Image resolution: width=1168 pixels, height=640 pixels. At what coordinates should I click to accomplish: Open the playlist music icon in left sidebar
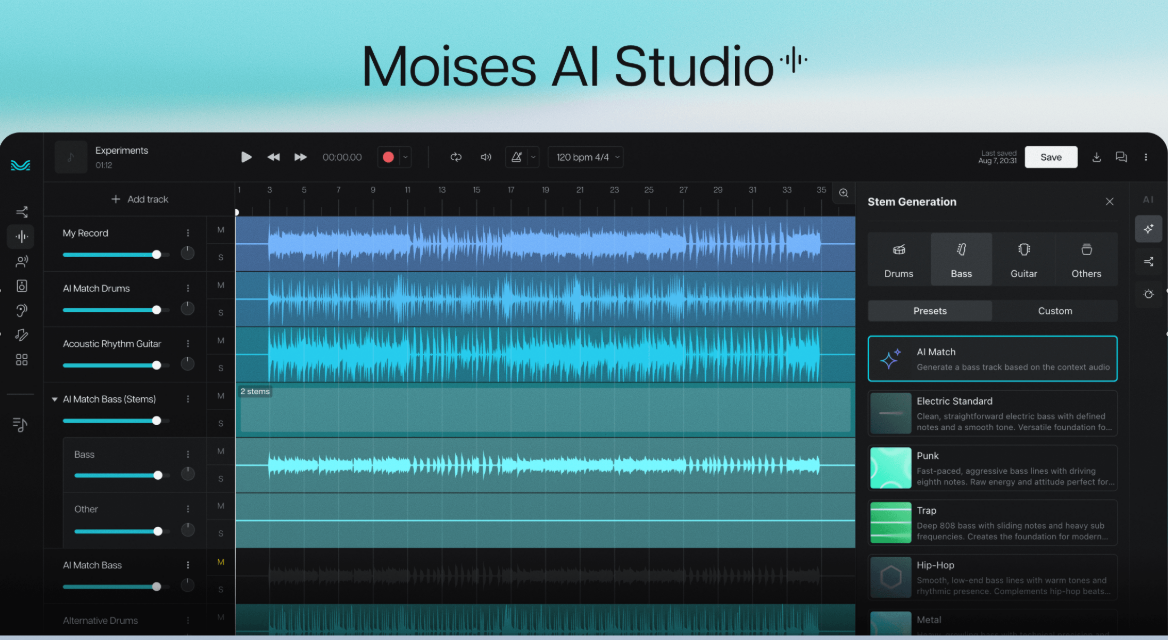pos(20,424)
